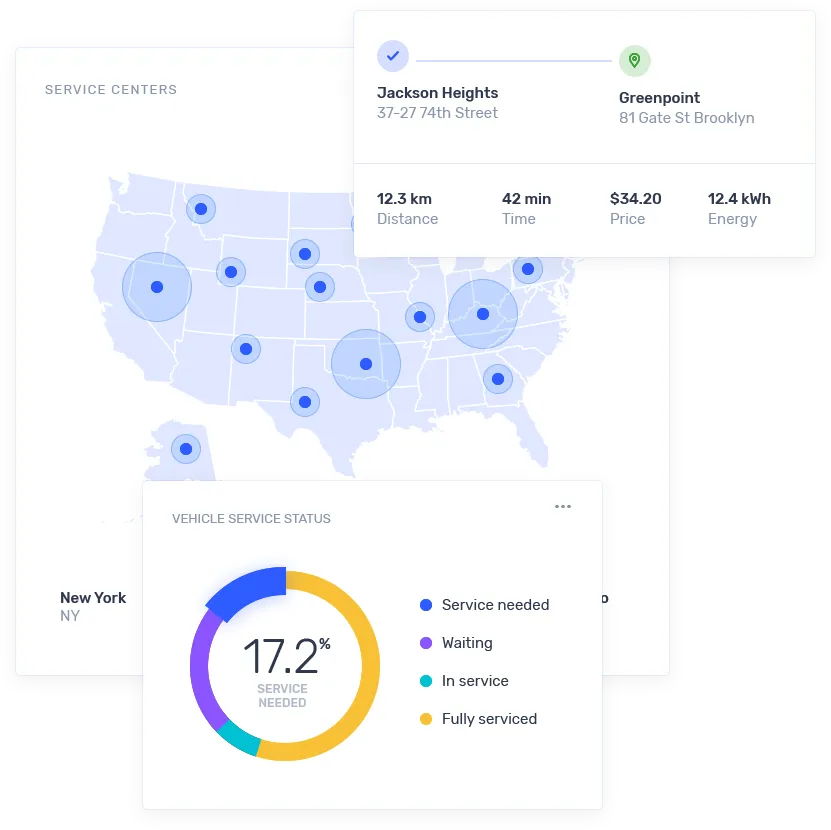The image size is (831, 830).
Task: Toggle the In service legend item
Action: point(464,681)
